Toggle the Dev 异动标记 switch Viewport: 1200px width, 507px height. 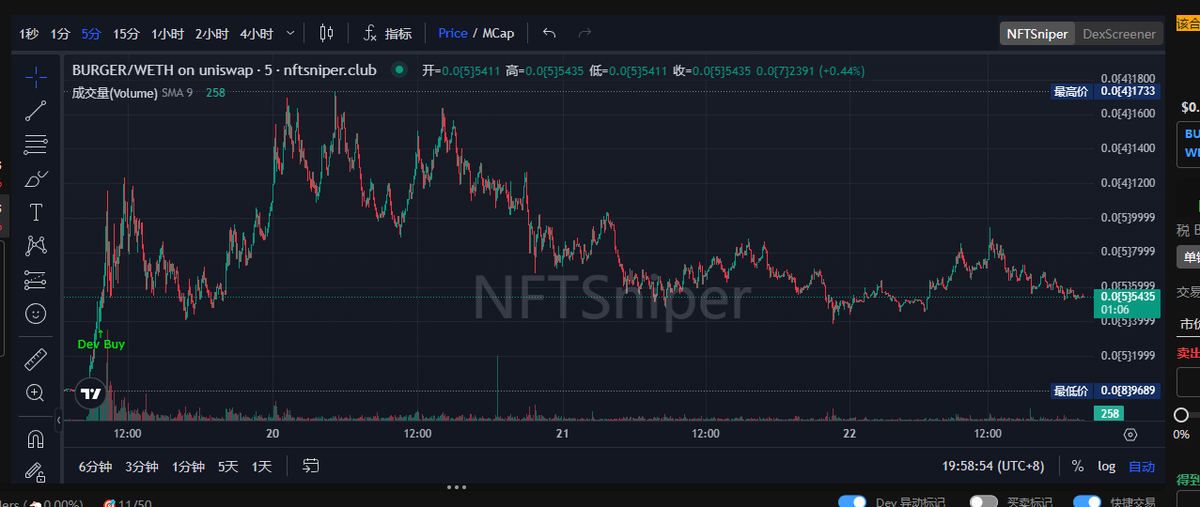pyautogui.click(x=852, y=502)
